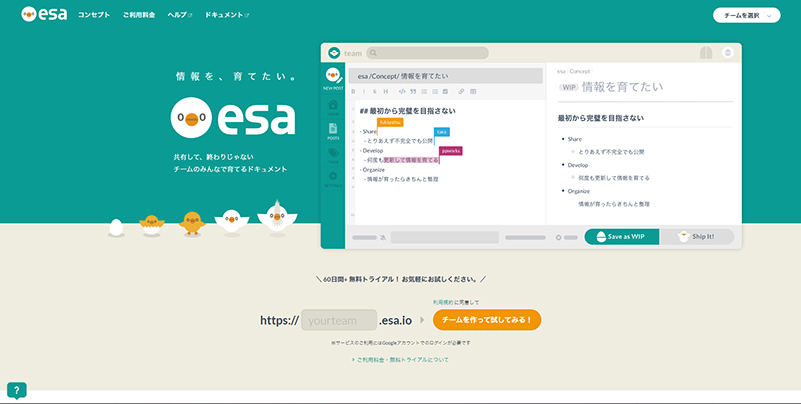The image size is (801, 404).
Task: Insert a code block with the code icon
Action: click(402, 91)
